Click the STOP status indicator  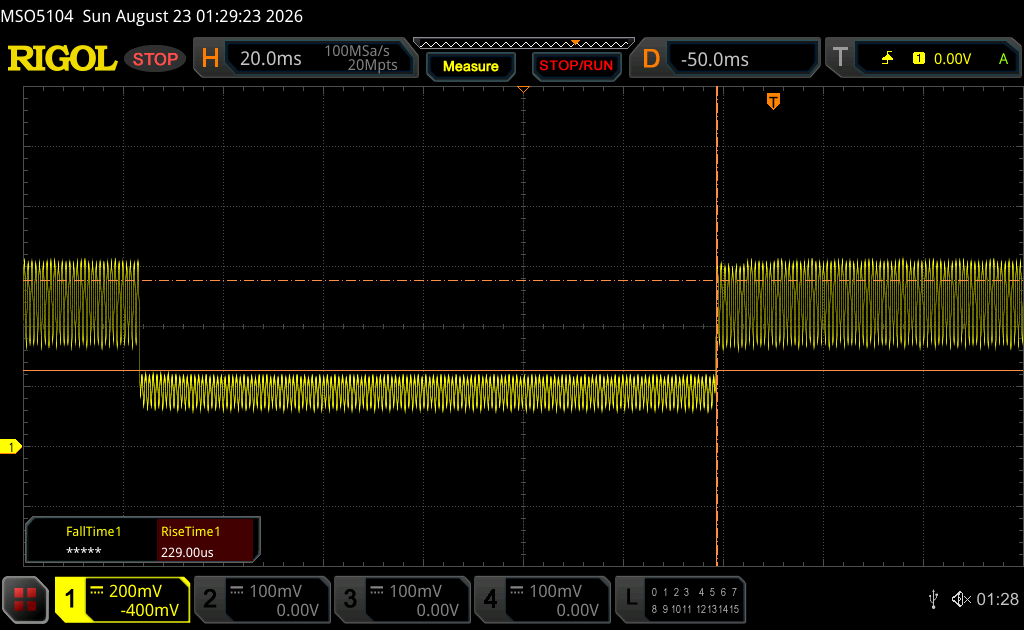(x=155, y=59)
